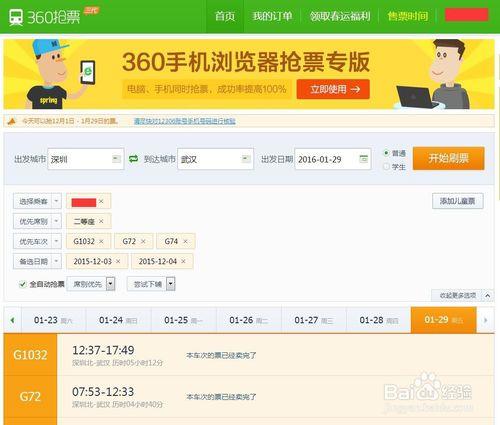Go to next dates arrow

[485, 320]
